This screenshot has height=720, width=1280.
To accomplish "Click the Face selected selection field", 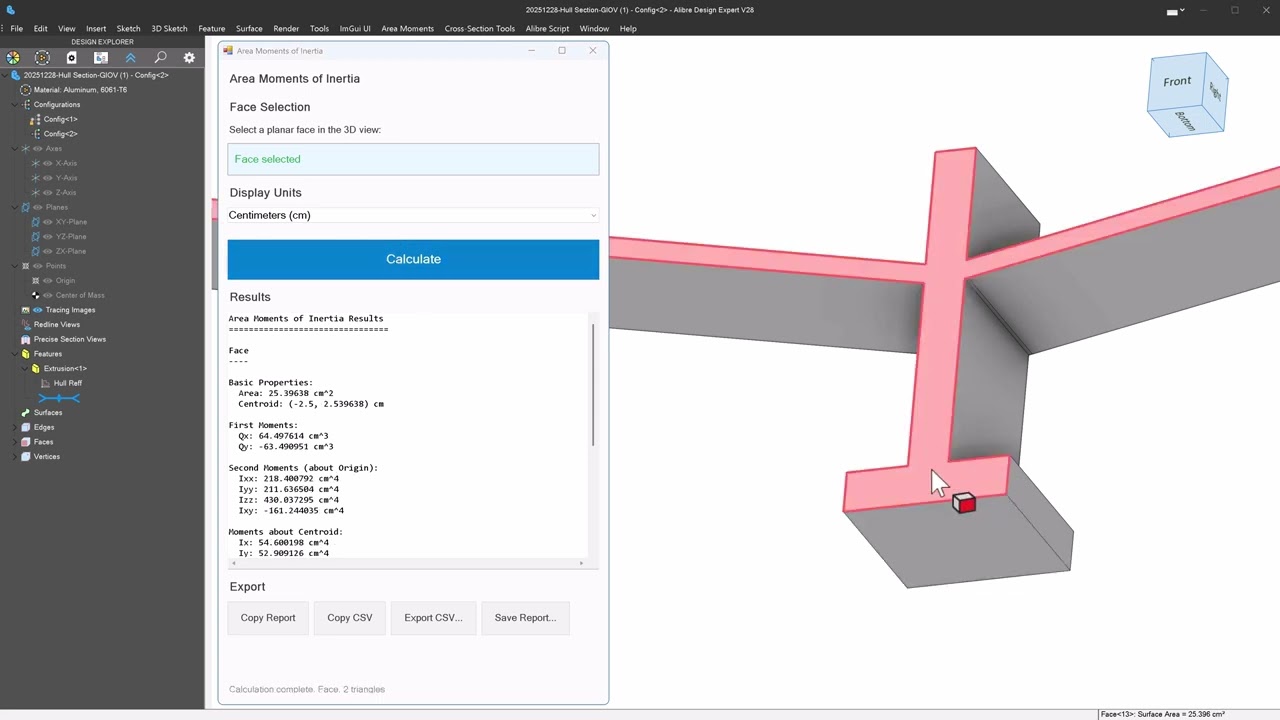I will (x=413, y=159).
